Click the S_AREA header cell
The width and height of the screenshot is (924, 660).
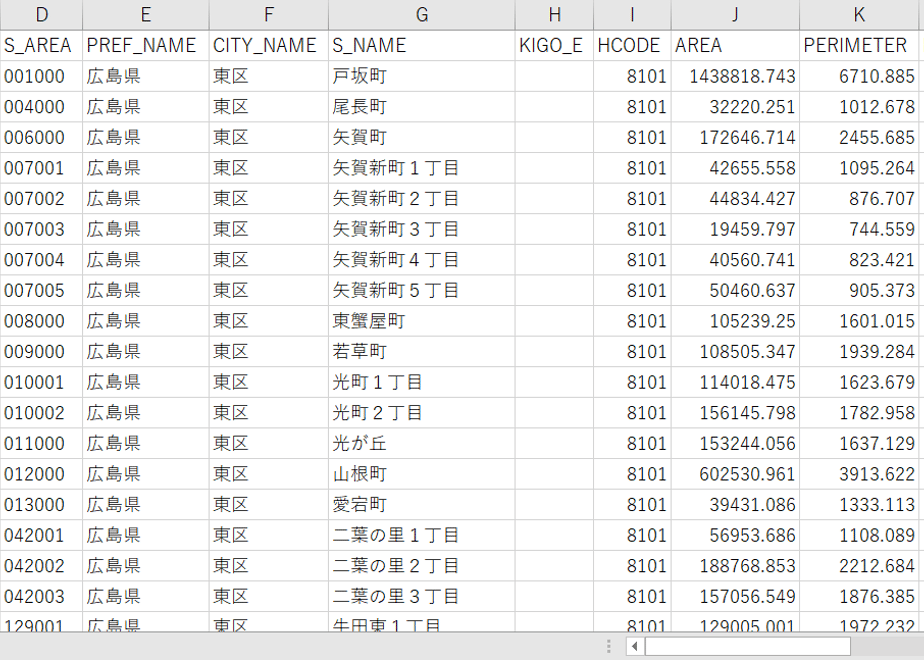[x=41, y=45]
